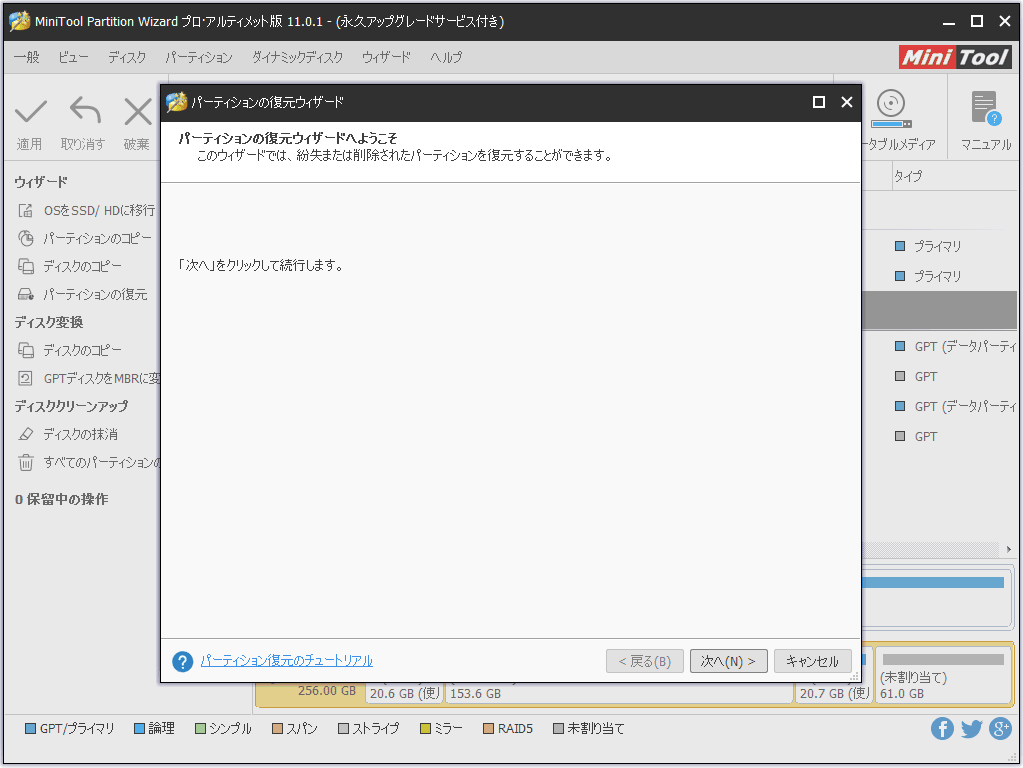The image size is (1023, 768).
Task: Click the blue help question mark icon
Action: (x=182, y=661)
